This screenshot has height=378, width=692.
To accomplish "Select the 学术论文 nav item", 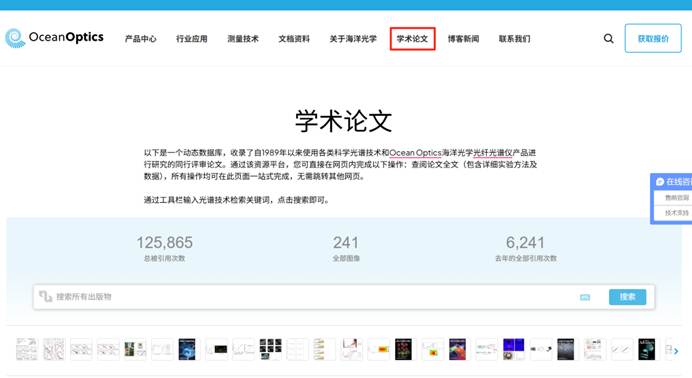I will point(412,39).
